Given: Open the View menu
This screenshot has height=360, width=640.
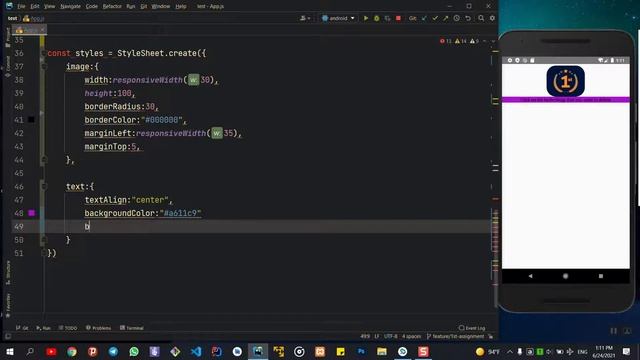Looking at the screenshot, I should coord(49,7).
